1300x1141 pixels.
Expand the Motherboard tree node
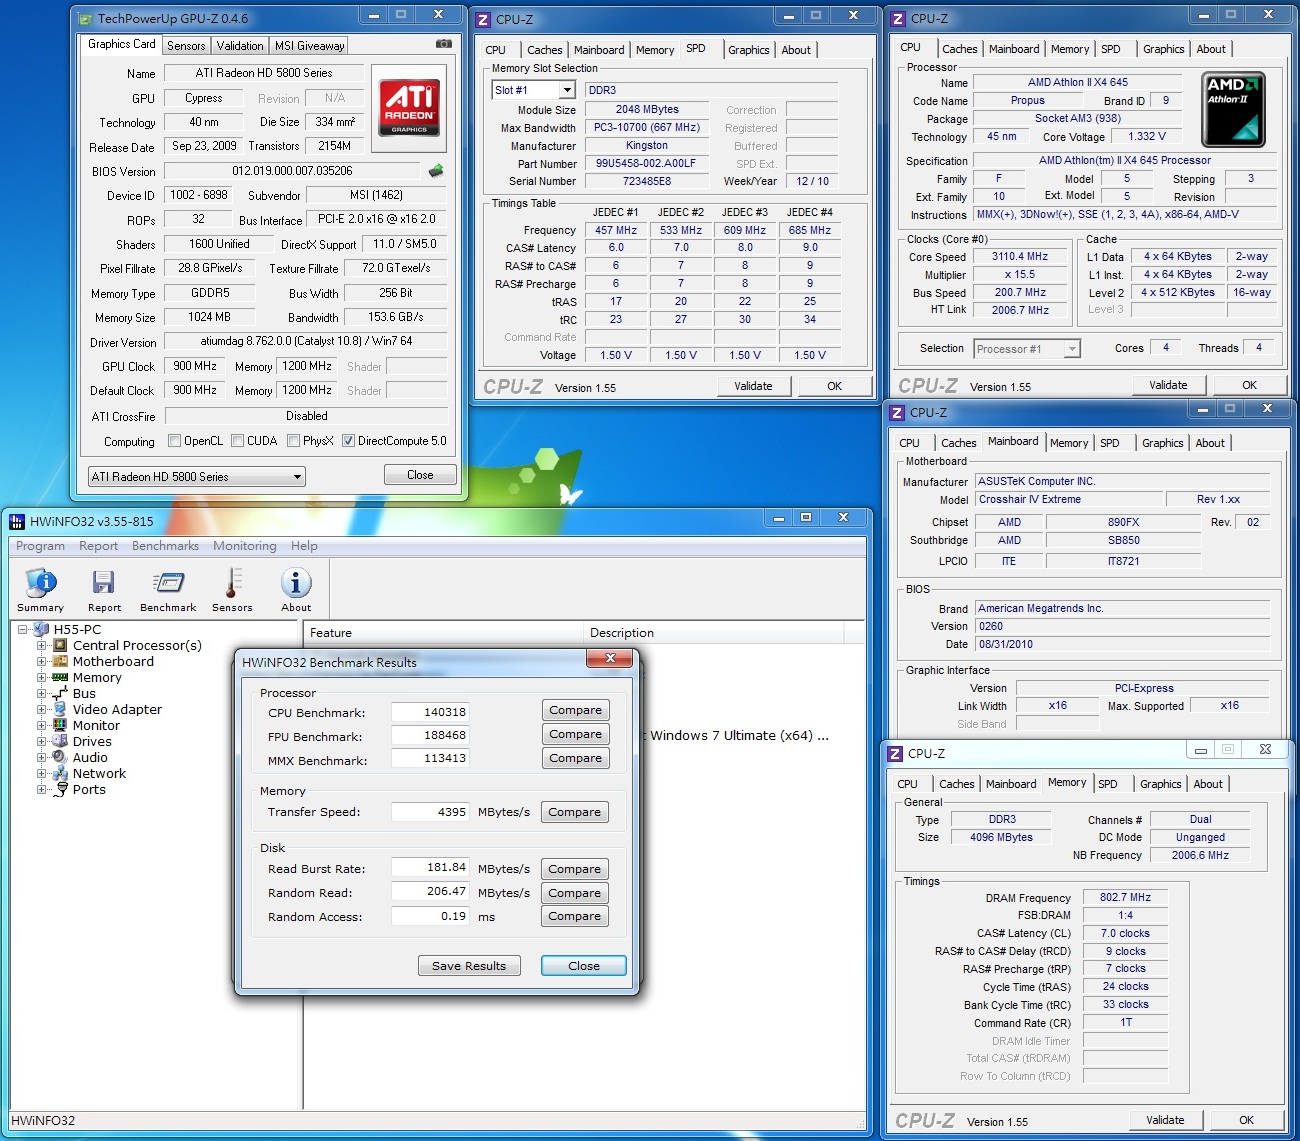[42, 662]
